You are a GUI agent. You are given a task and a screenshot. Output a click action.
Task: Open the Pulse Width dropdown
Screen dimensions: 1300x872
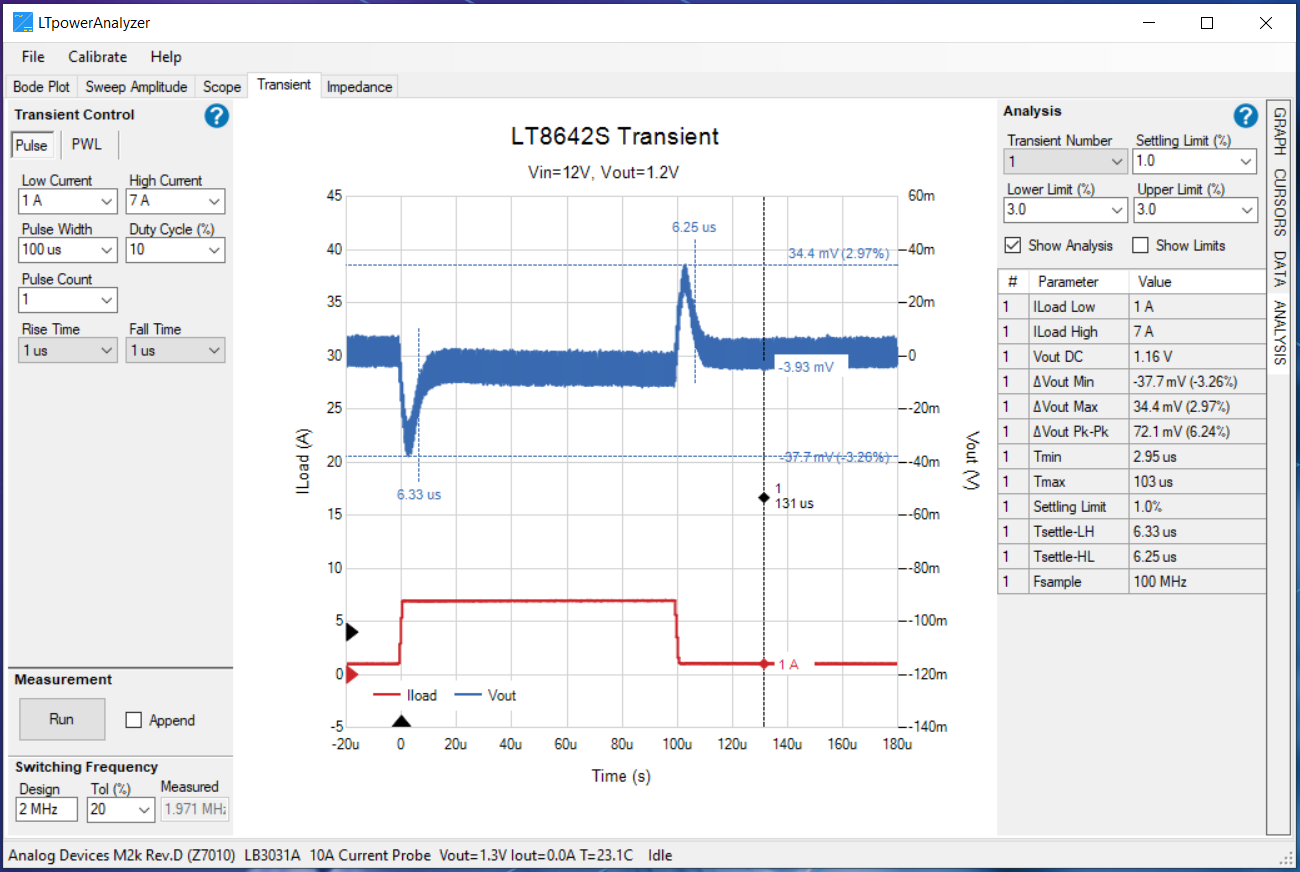pos(108,250)
